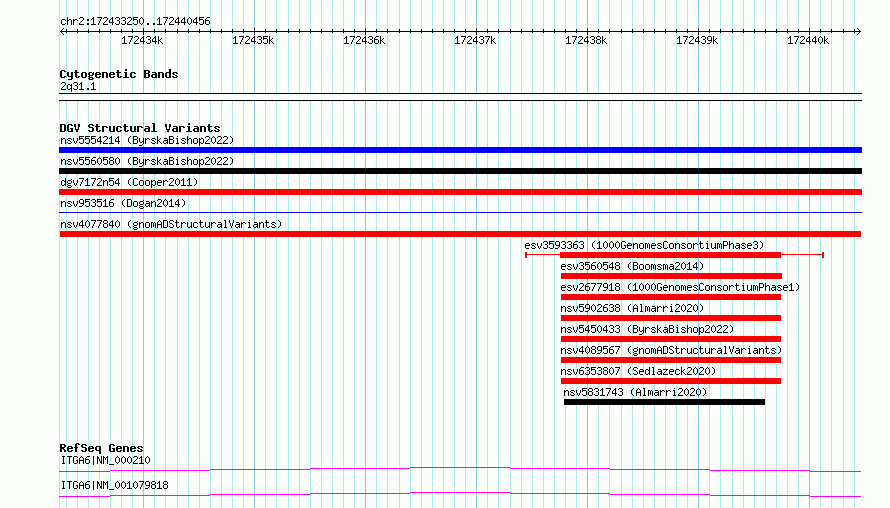Select the magenta ITGA6 NM_000210 transcript line

click(460, 469)
